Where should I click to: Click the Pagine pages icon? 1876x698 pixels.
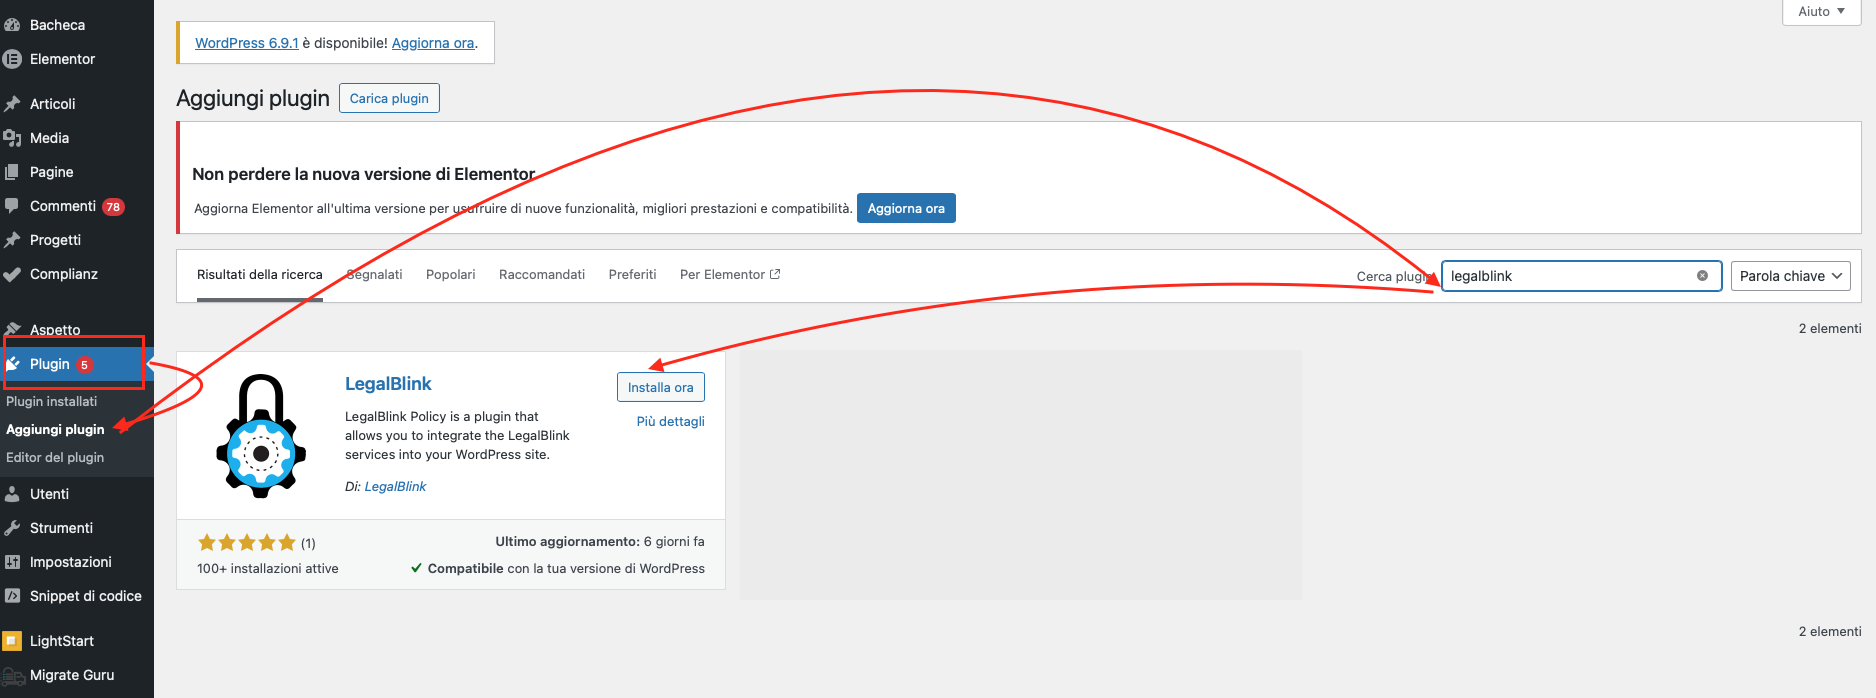(12, 172)
